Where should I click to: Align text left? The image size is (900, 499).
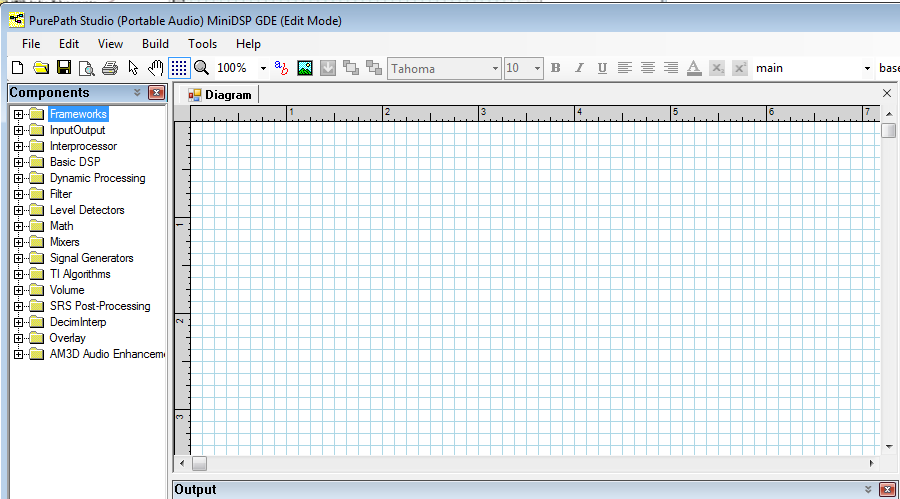coord(624,68)
